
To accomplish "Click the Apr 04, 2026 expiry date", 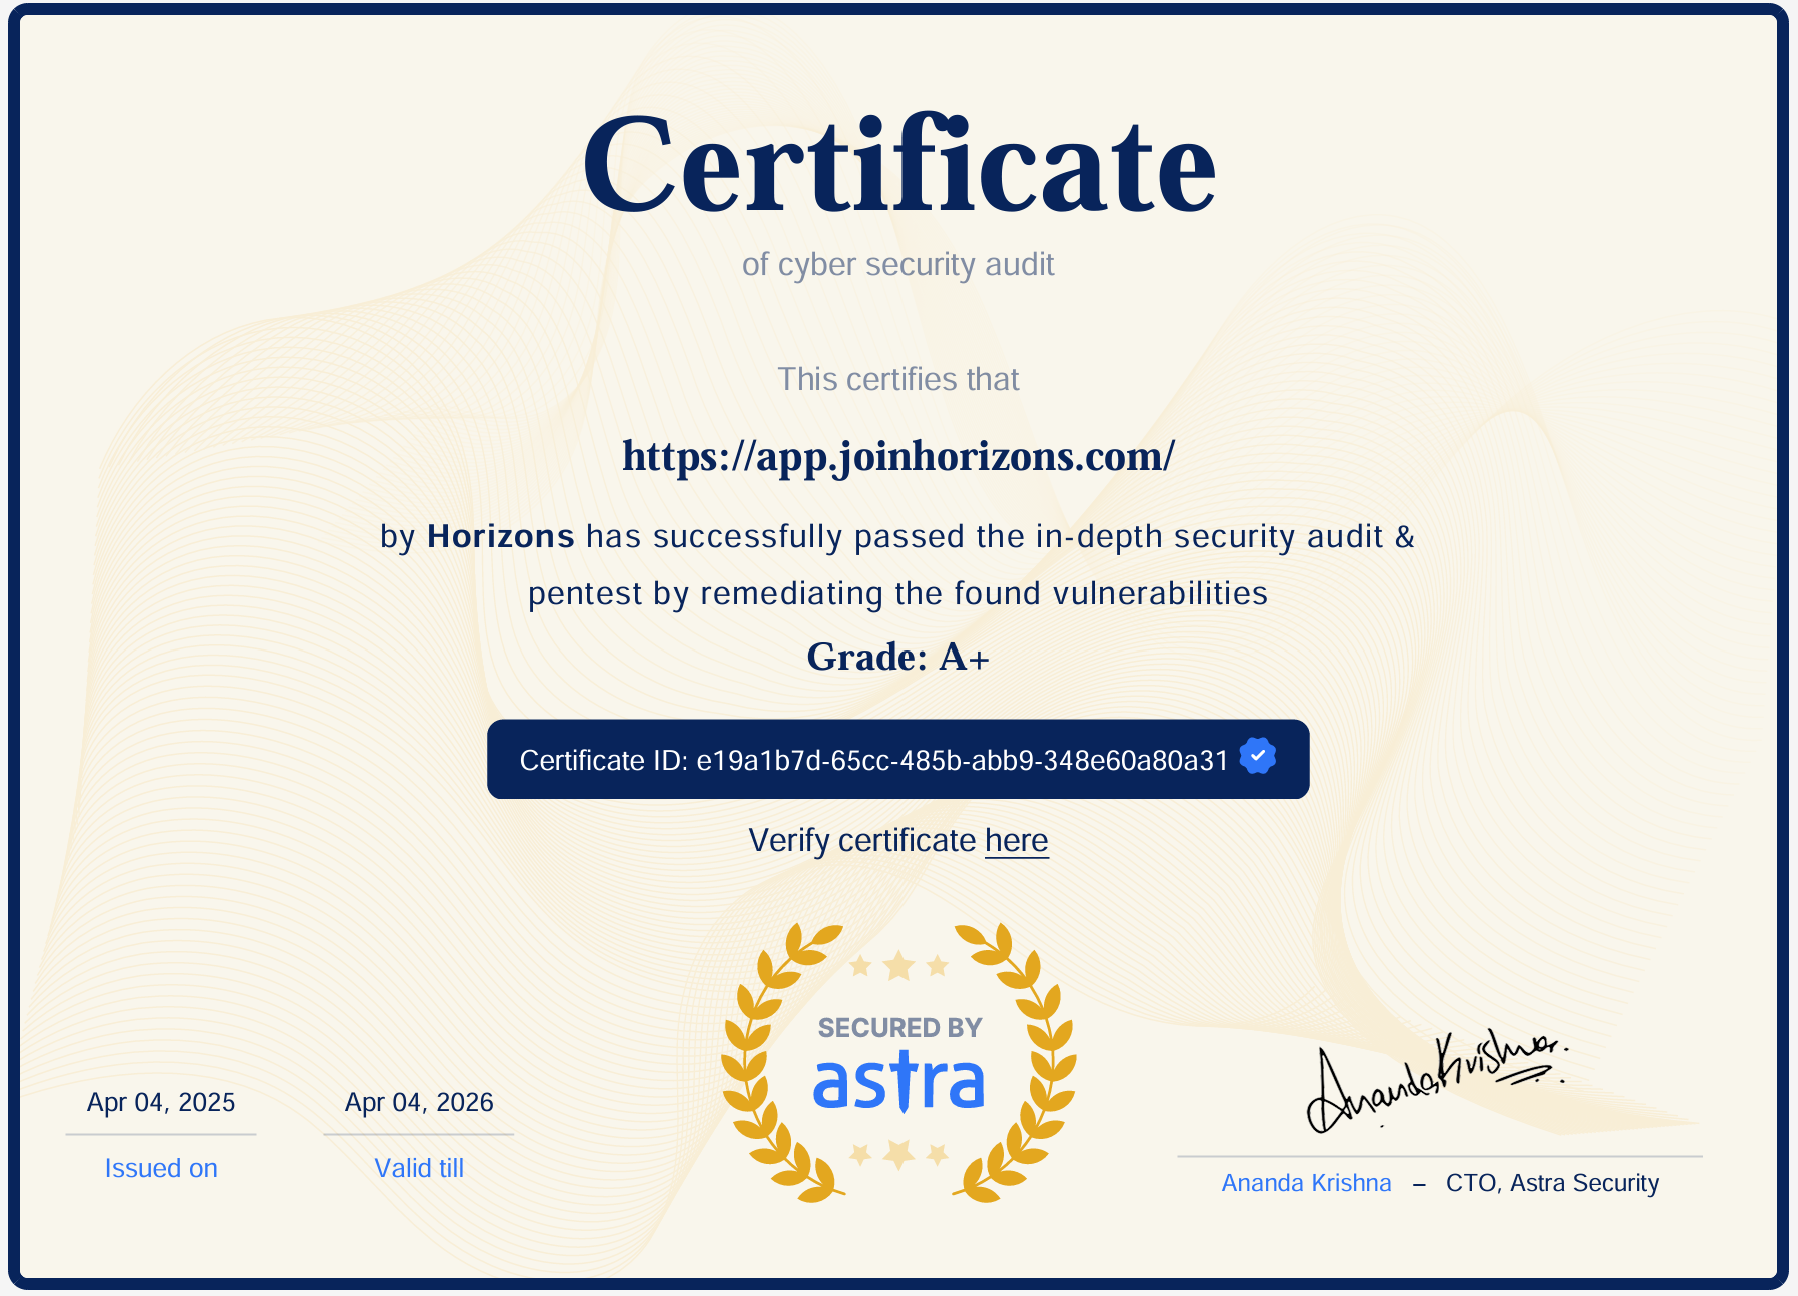I will 419,1102.
